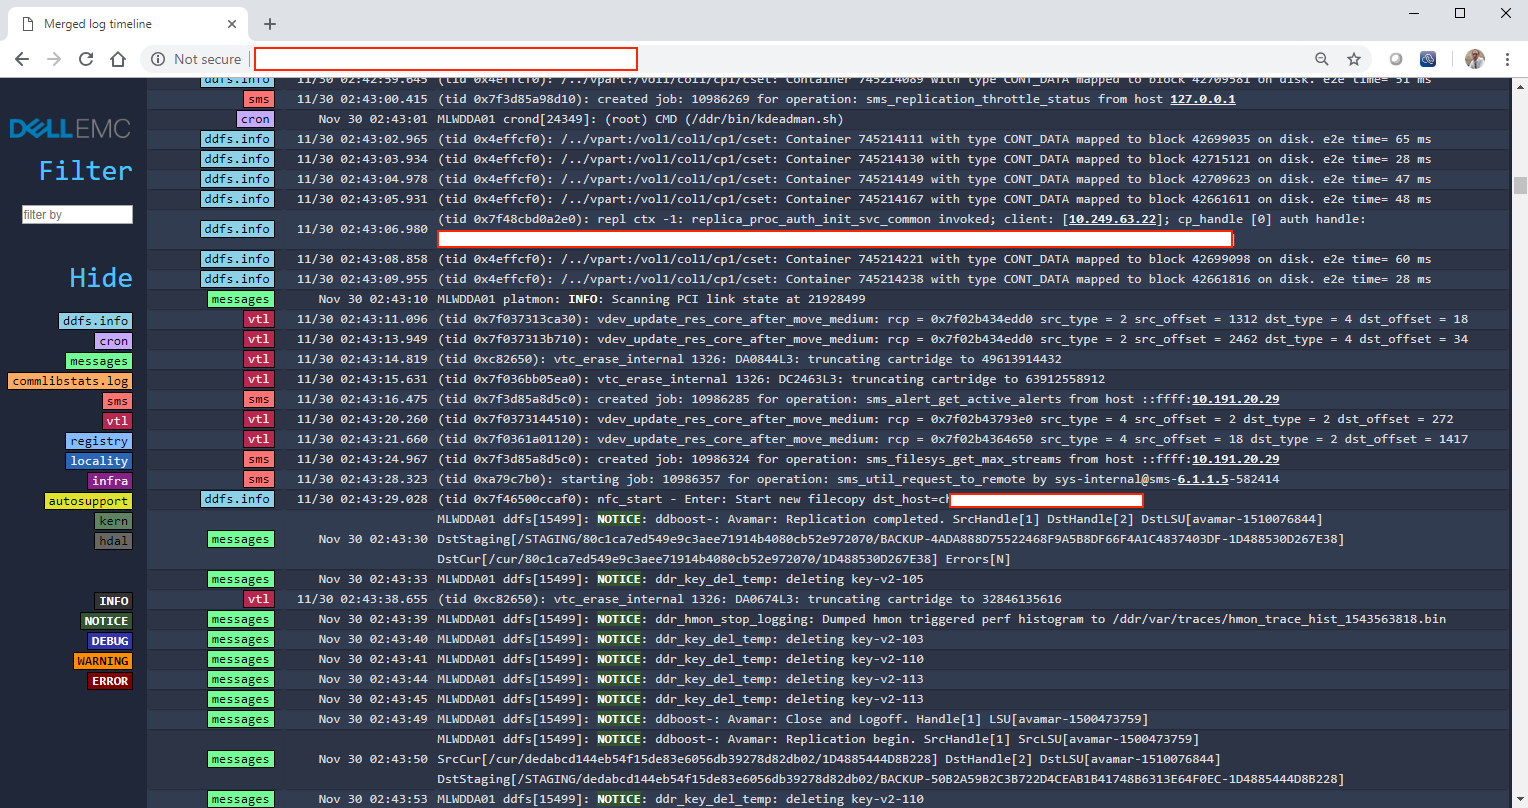
Task: Open the zoom magnifier icon in address bar
Action: (x=1322, y=59)
